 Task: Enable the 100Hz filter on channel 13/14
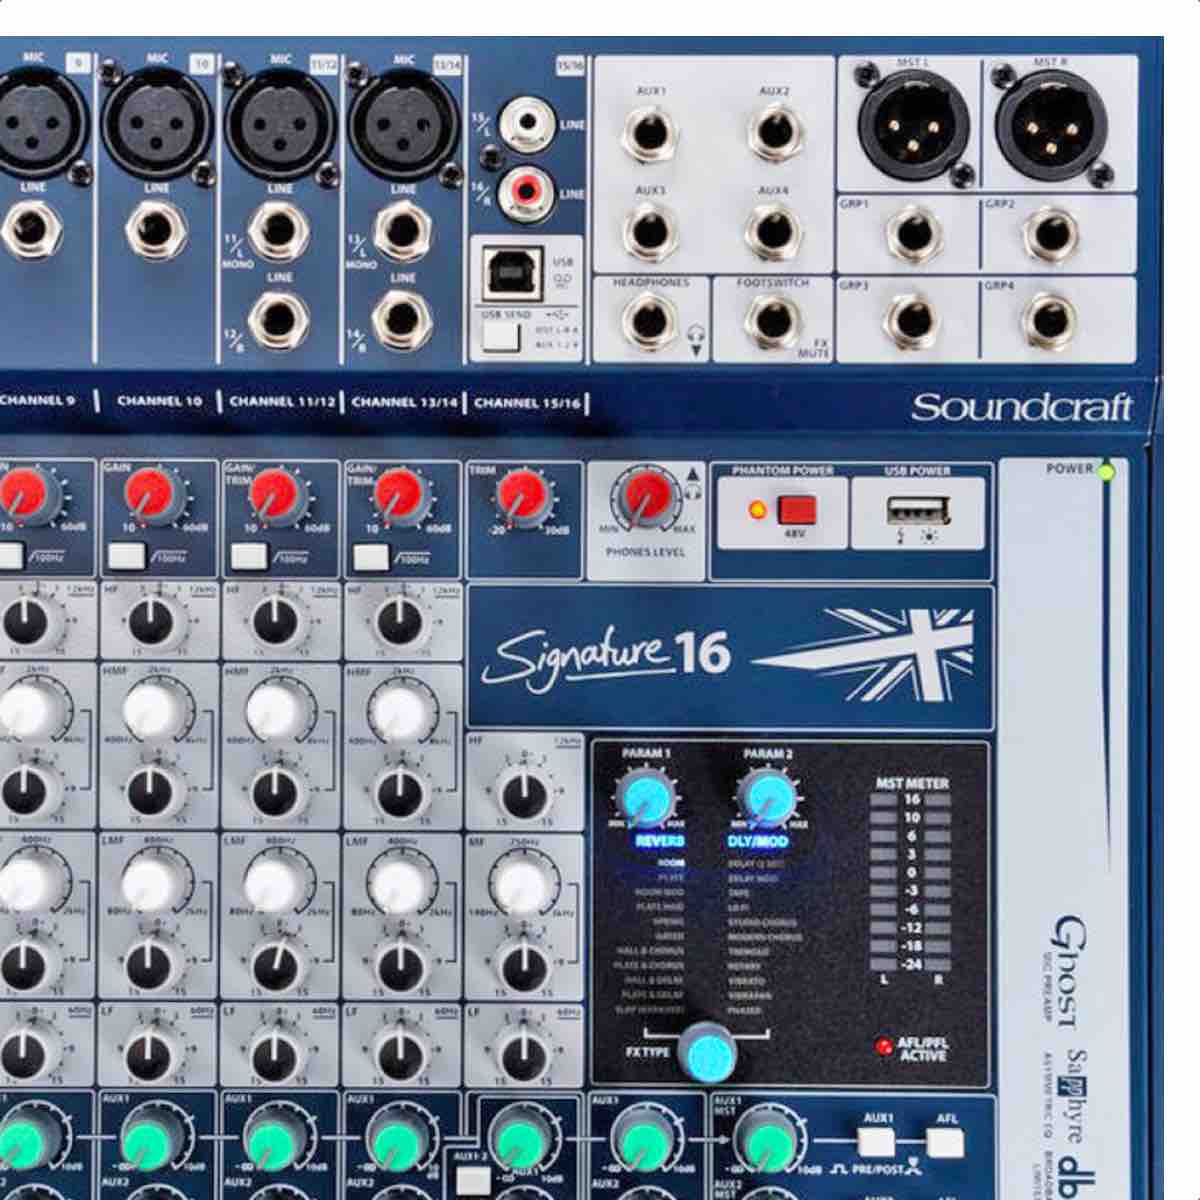(x=371, y=555)
